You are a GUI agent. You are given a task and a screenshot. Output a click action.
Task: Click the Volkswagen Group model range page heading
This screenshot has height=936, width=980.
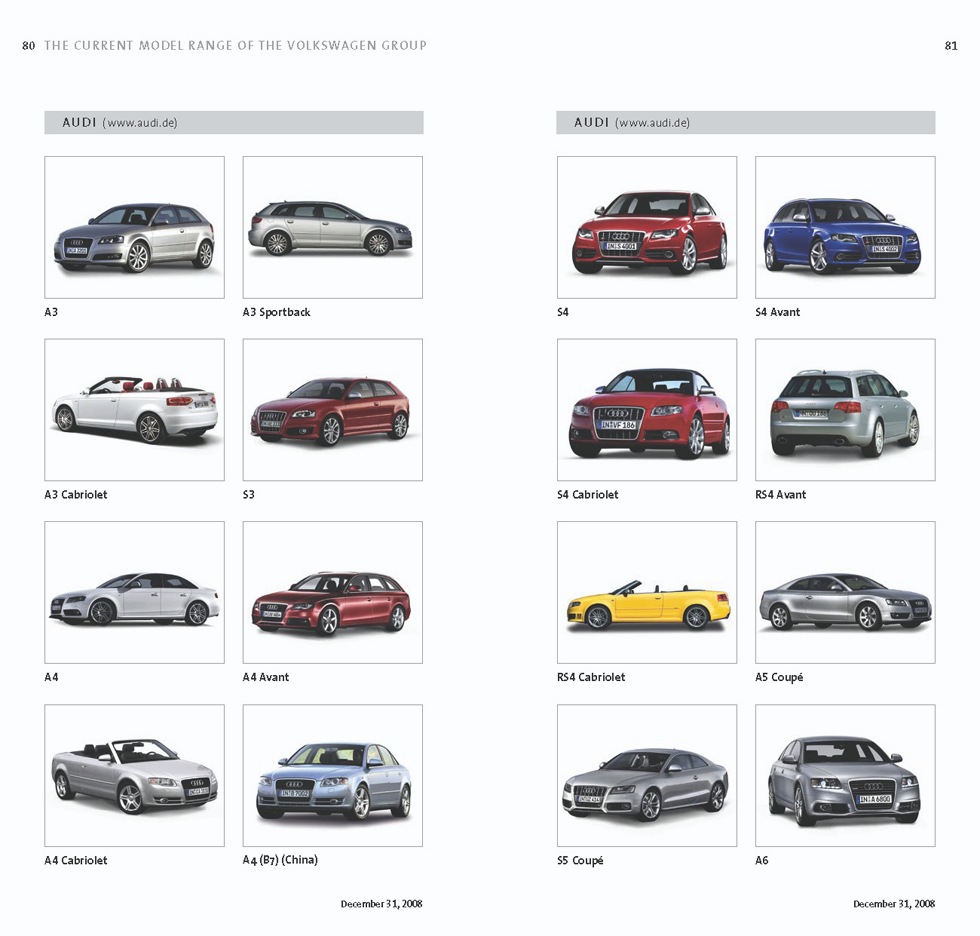pyautogui.click(x=235, y=45)
